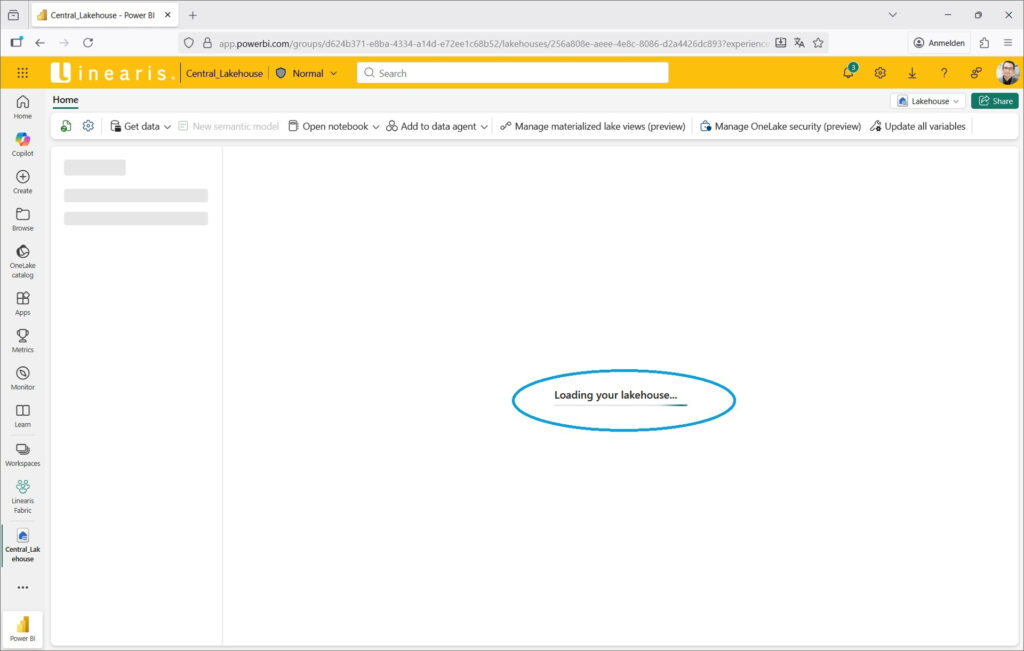Viewport: 1024px width, 651px height.
Task: Select the Home ribbon tab
Action: 65,100
